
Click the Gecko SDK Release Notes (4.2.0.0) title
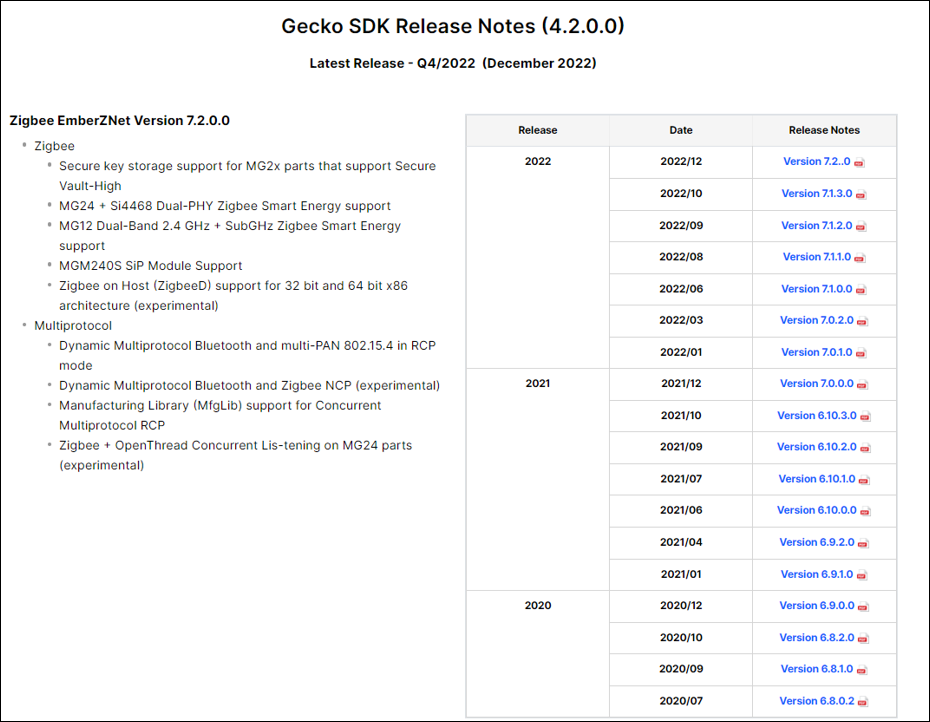tap(453, 26)
